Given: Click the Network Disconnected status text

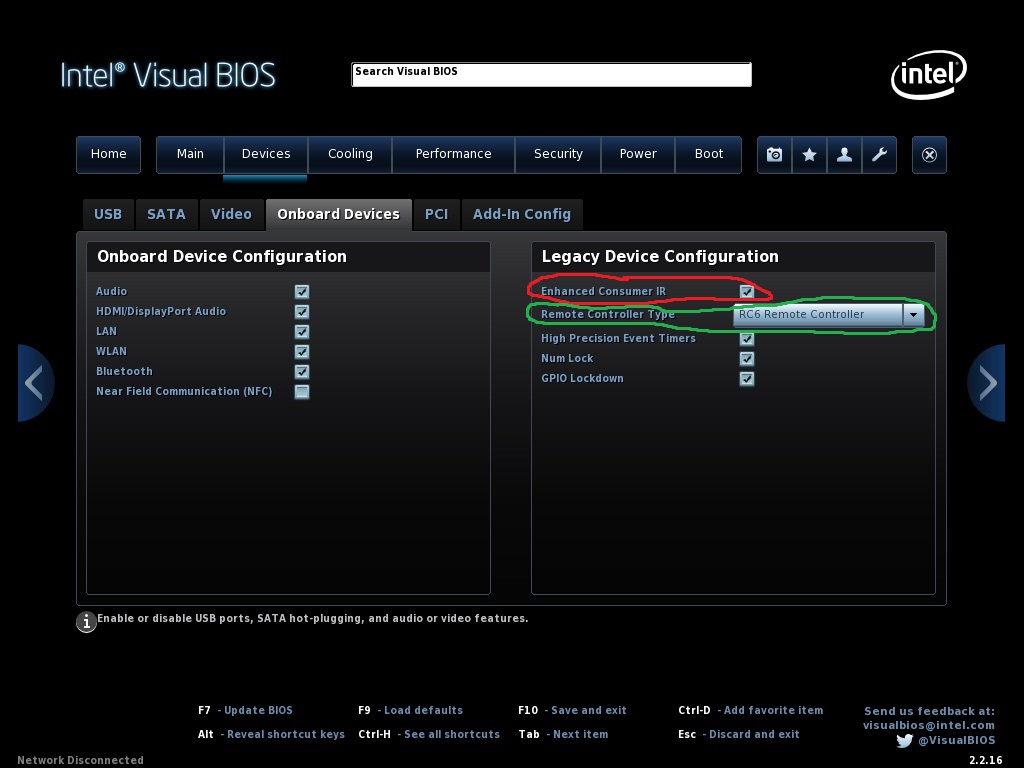Looking at the screenshot, I should pyautogui.click(x=80, y=760).
